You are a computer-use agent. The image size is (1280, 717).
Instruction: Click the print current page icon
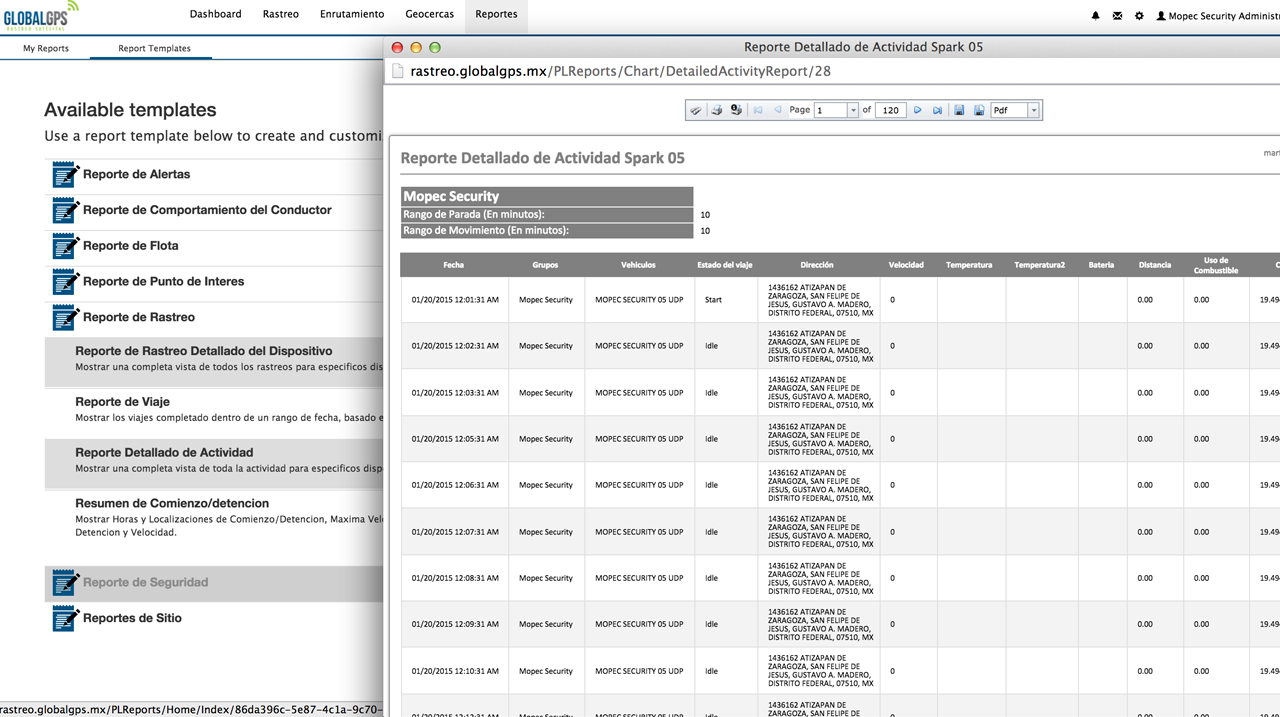tap(736, 110)
